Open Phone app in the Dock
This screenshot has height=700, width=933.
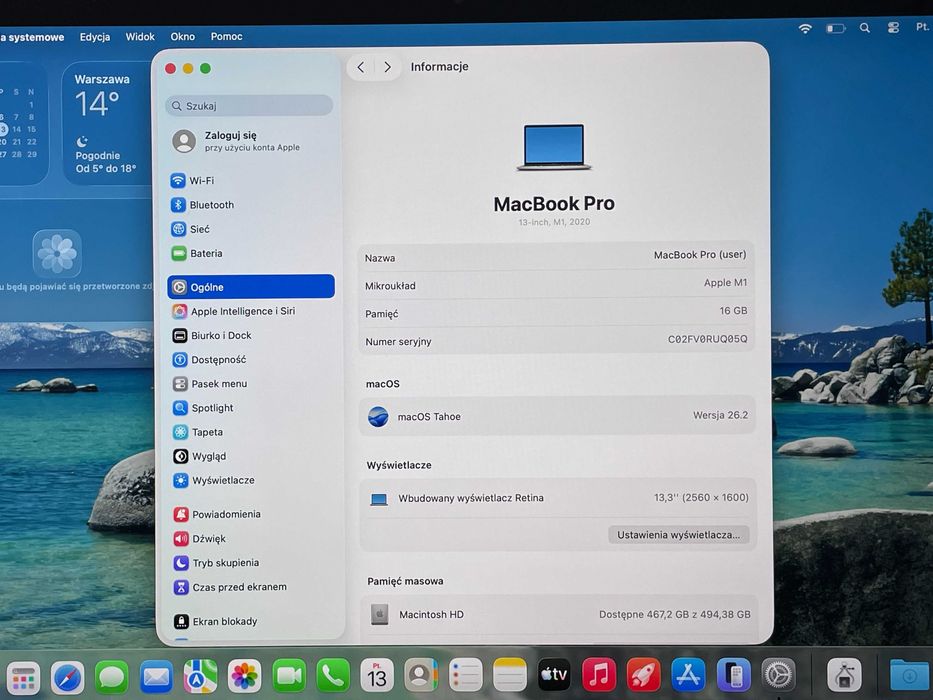pos(333,676)
